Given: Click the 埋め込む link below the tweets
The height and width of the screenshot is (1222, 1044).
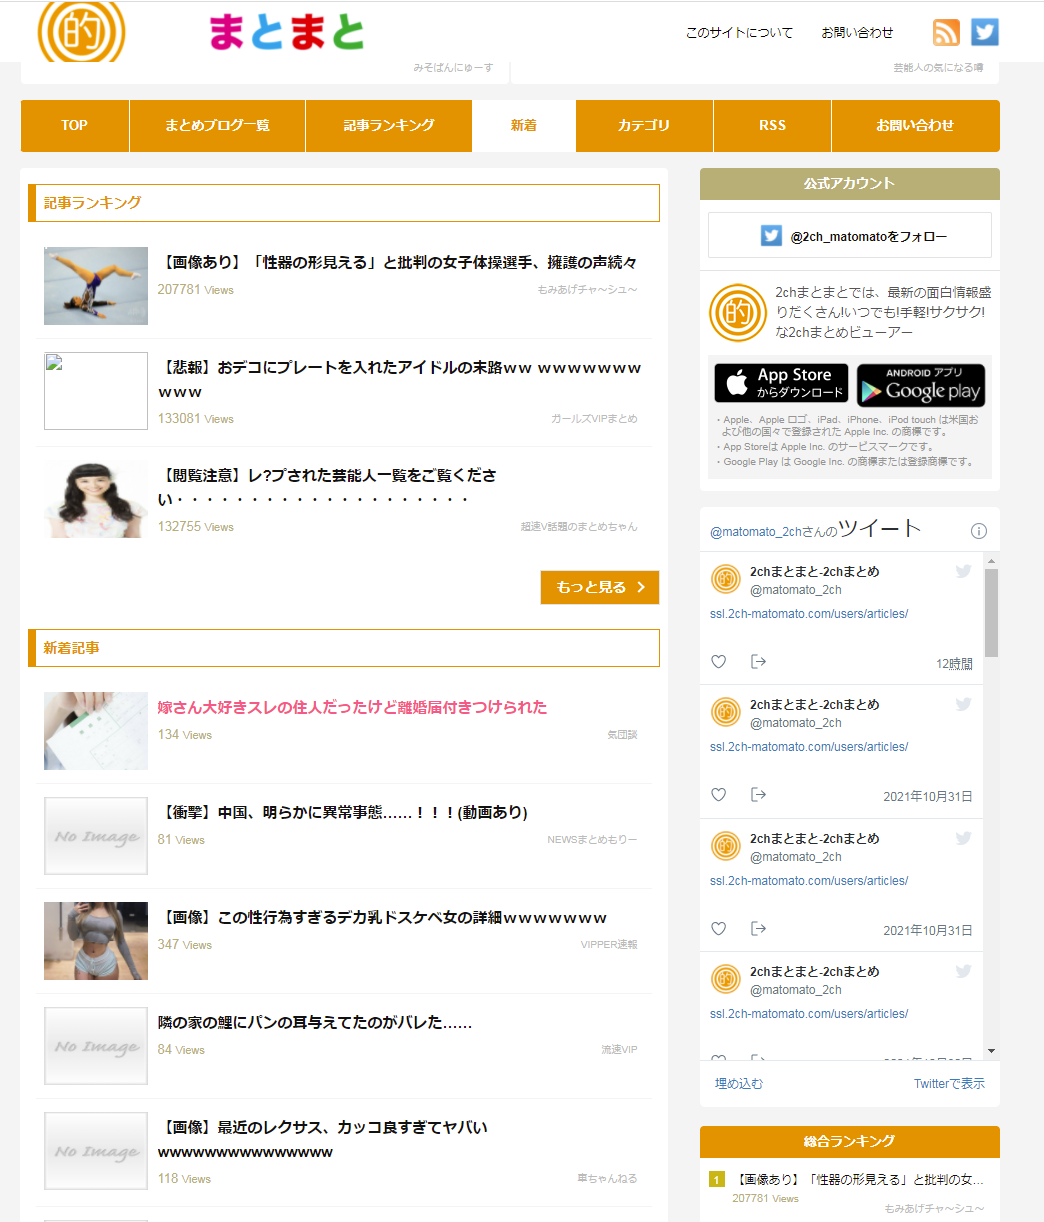Looking at the screenshot, I should click(739, 1084).
